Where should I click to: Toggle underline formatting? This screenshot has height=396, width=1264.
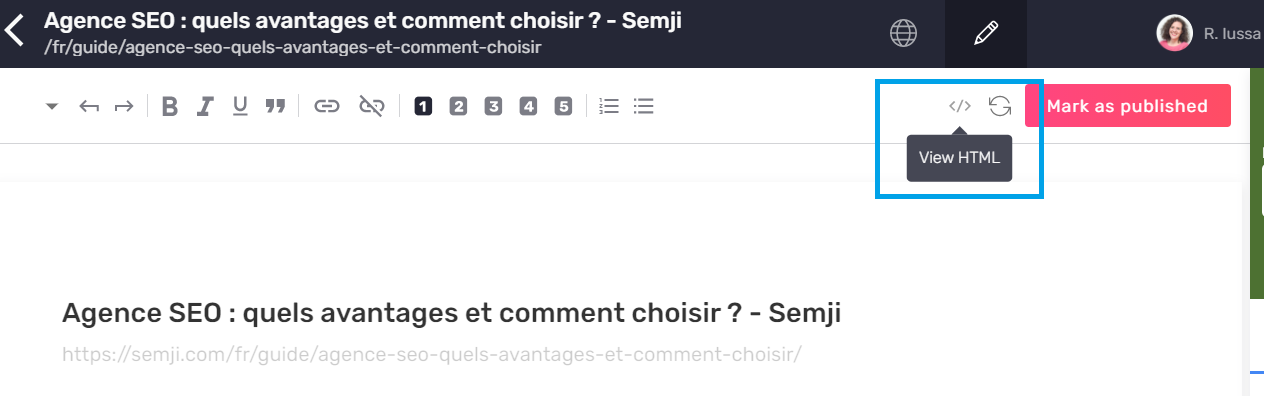(x=240, y=106)
